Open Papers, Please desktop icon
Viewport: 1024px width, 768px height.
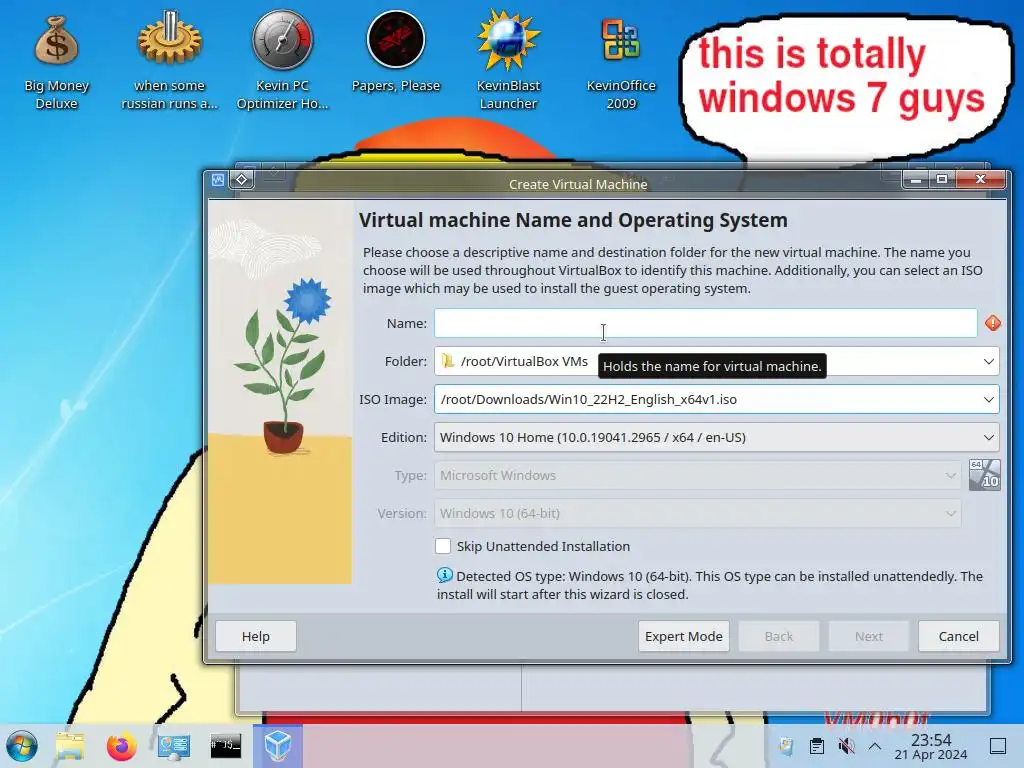[396, 54]
